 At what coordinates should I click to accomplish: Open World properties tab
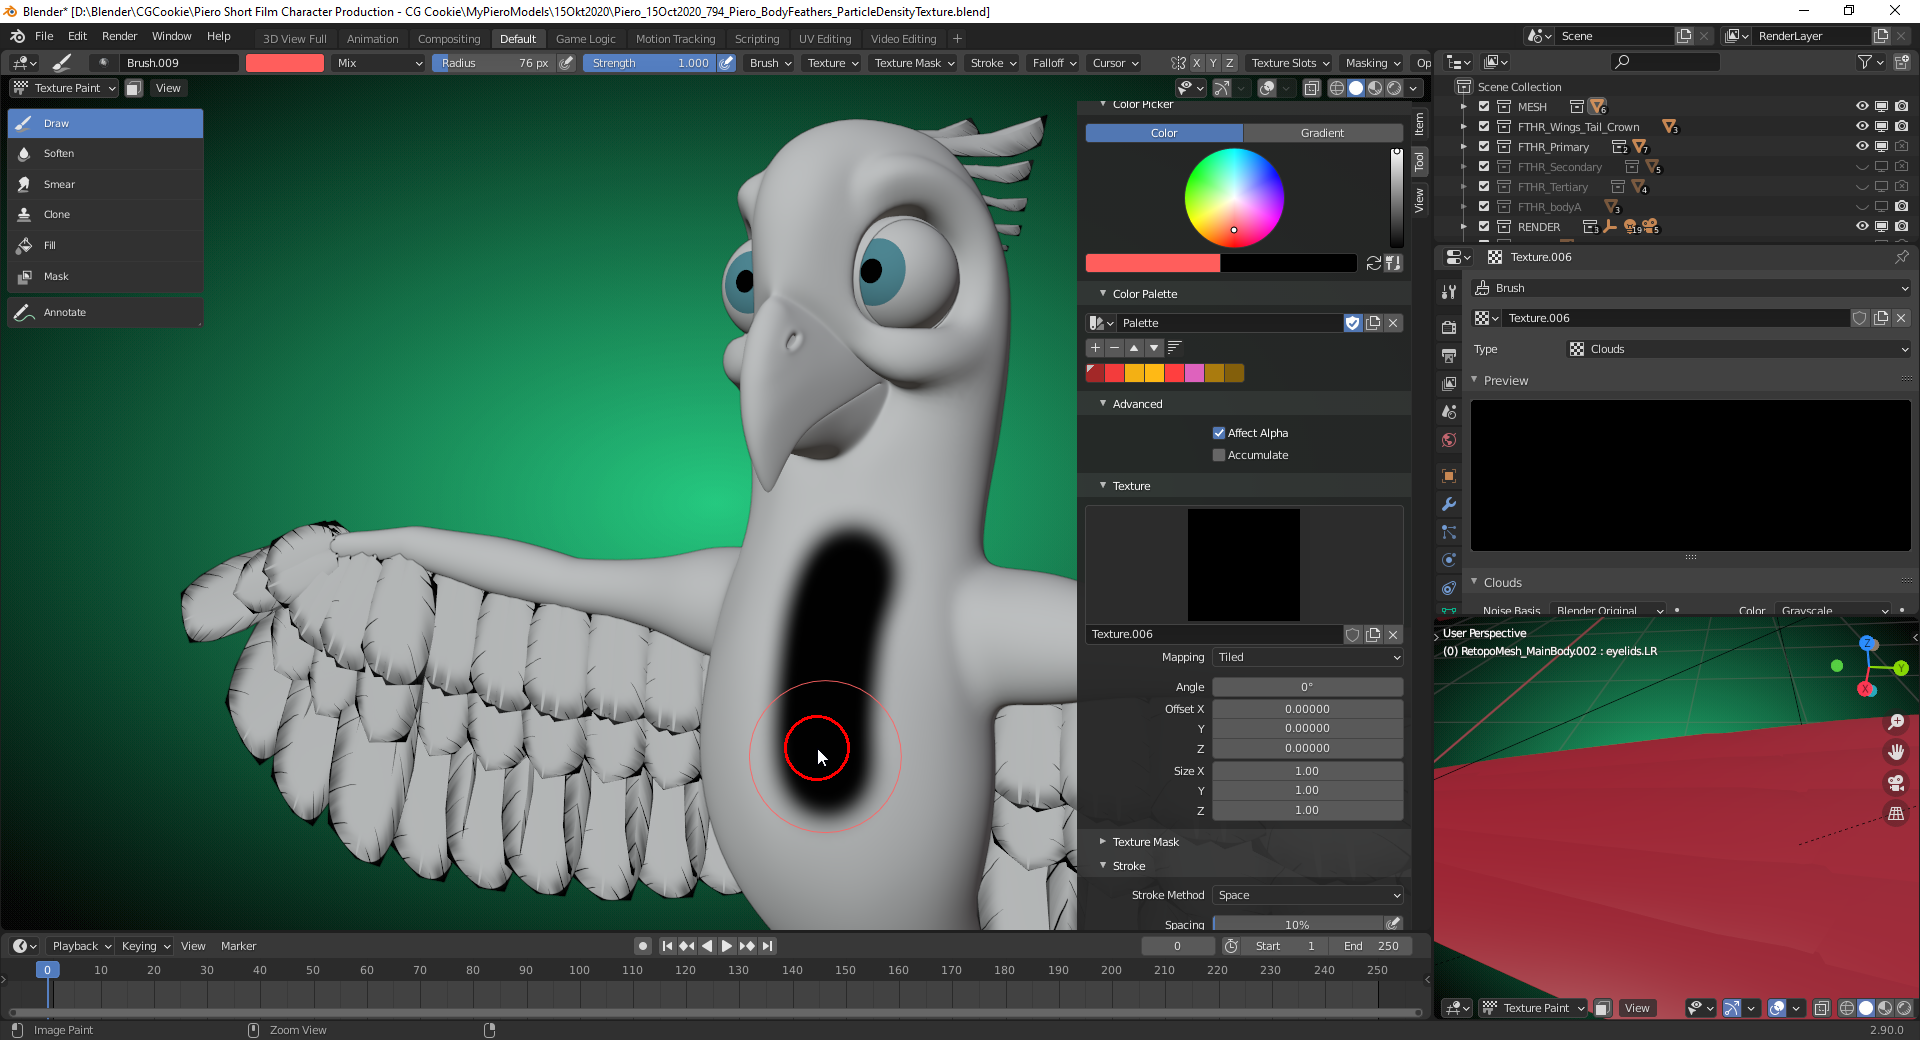click(x=1449, y=440)
